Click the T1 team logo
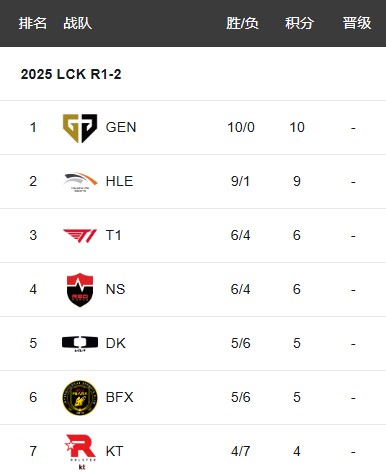This screenshot has height=474, width=386. click(80, 236)
